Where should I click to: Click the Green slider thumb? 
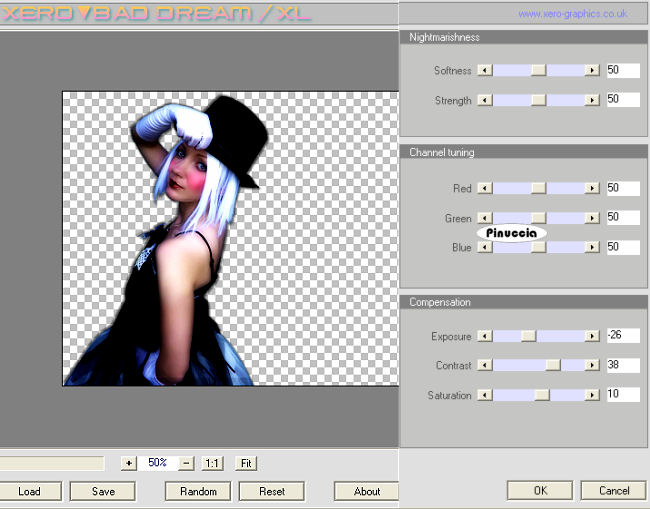538,218
